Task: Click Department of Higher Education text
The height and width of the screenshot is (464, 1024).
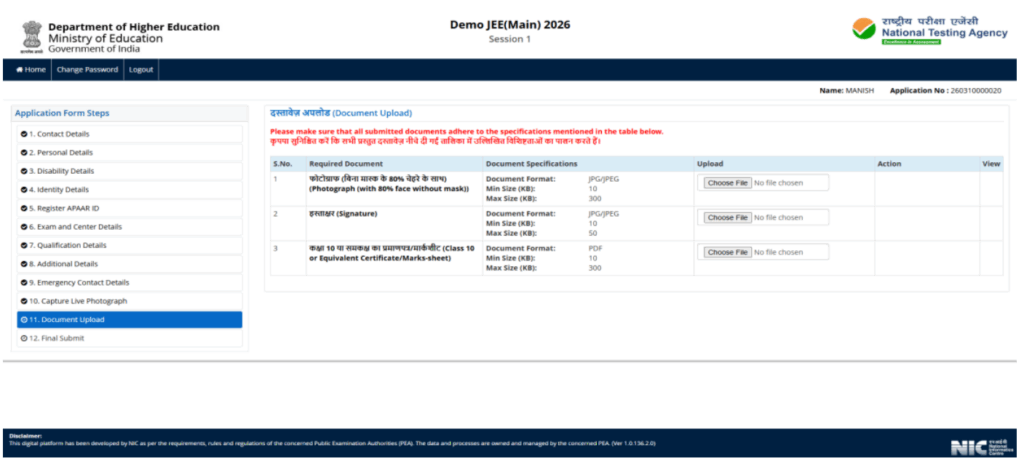Action: [134, 27]
